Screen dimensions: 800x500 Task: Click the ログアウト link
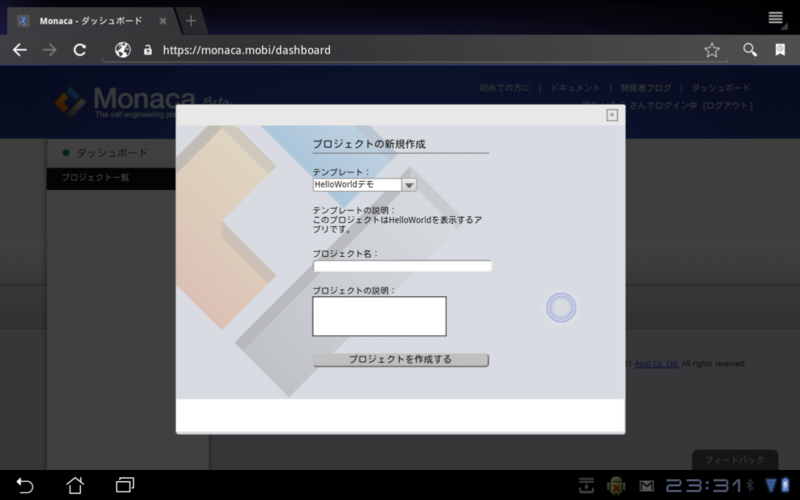click(x=727, y=106)
